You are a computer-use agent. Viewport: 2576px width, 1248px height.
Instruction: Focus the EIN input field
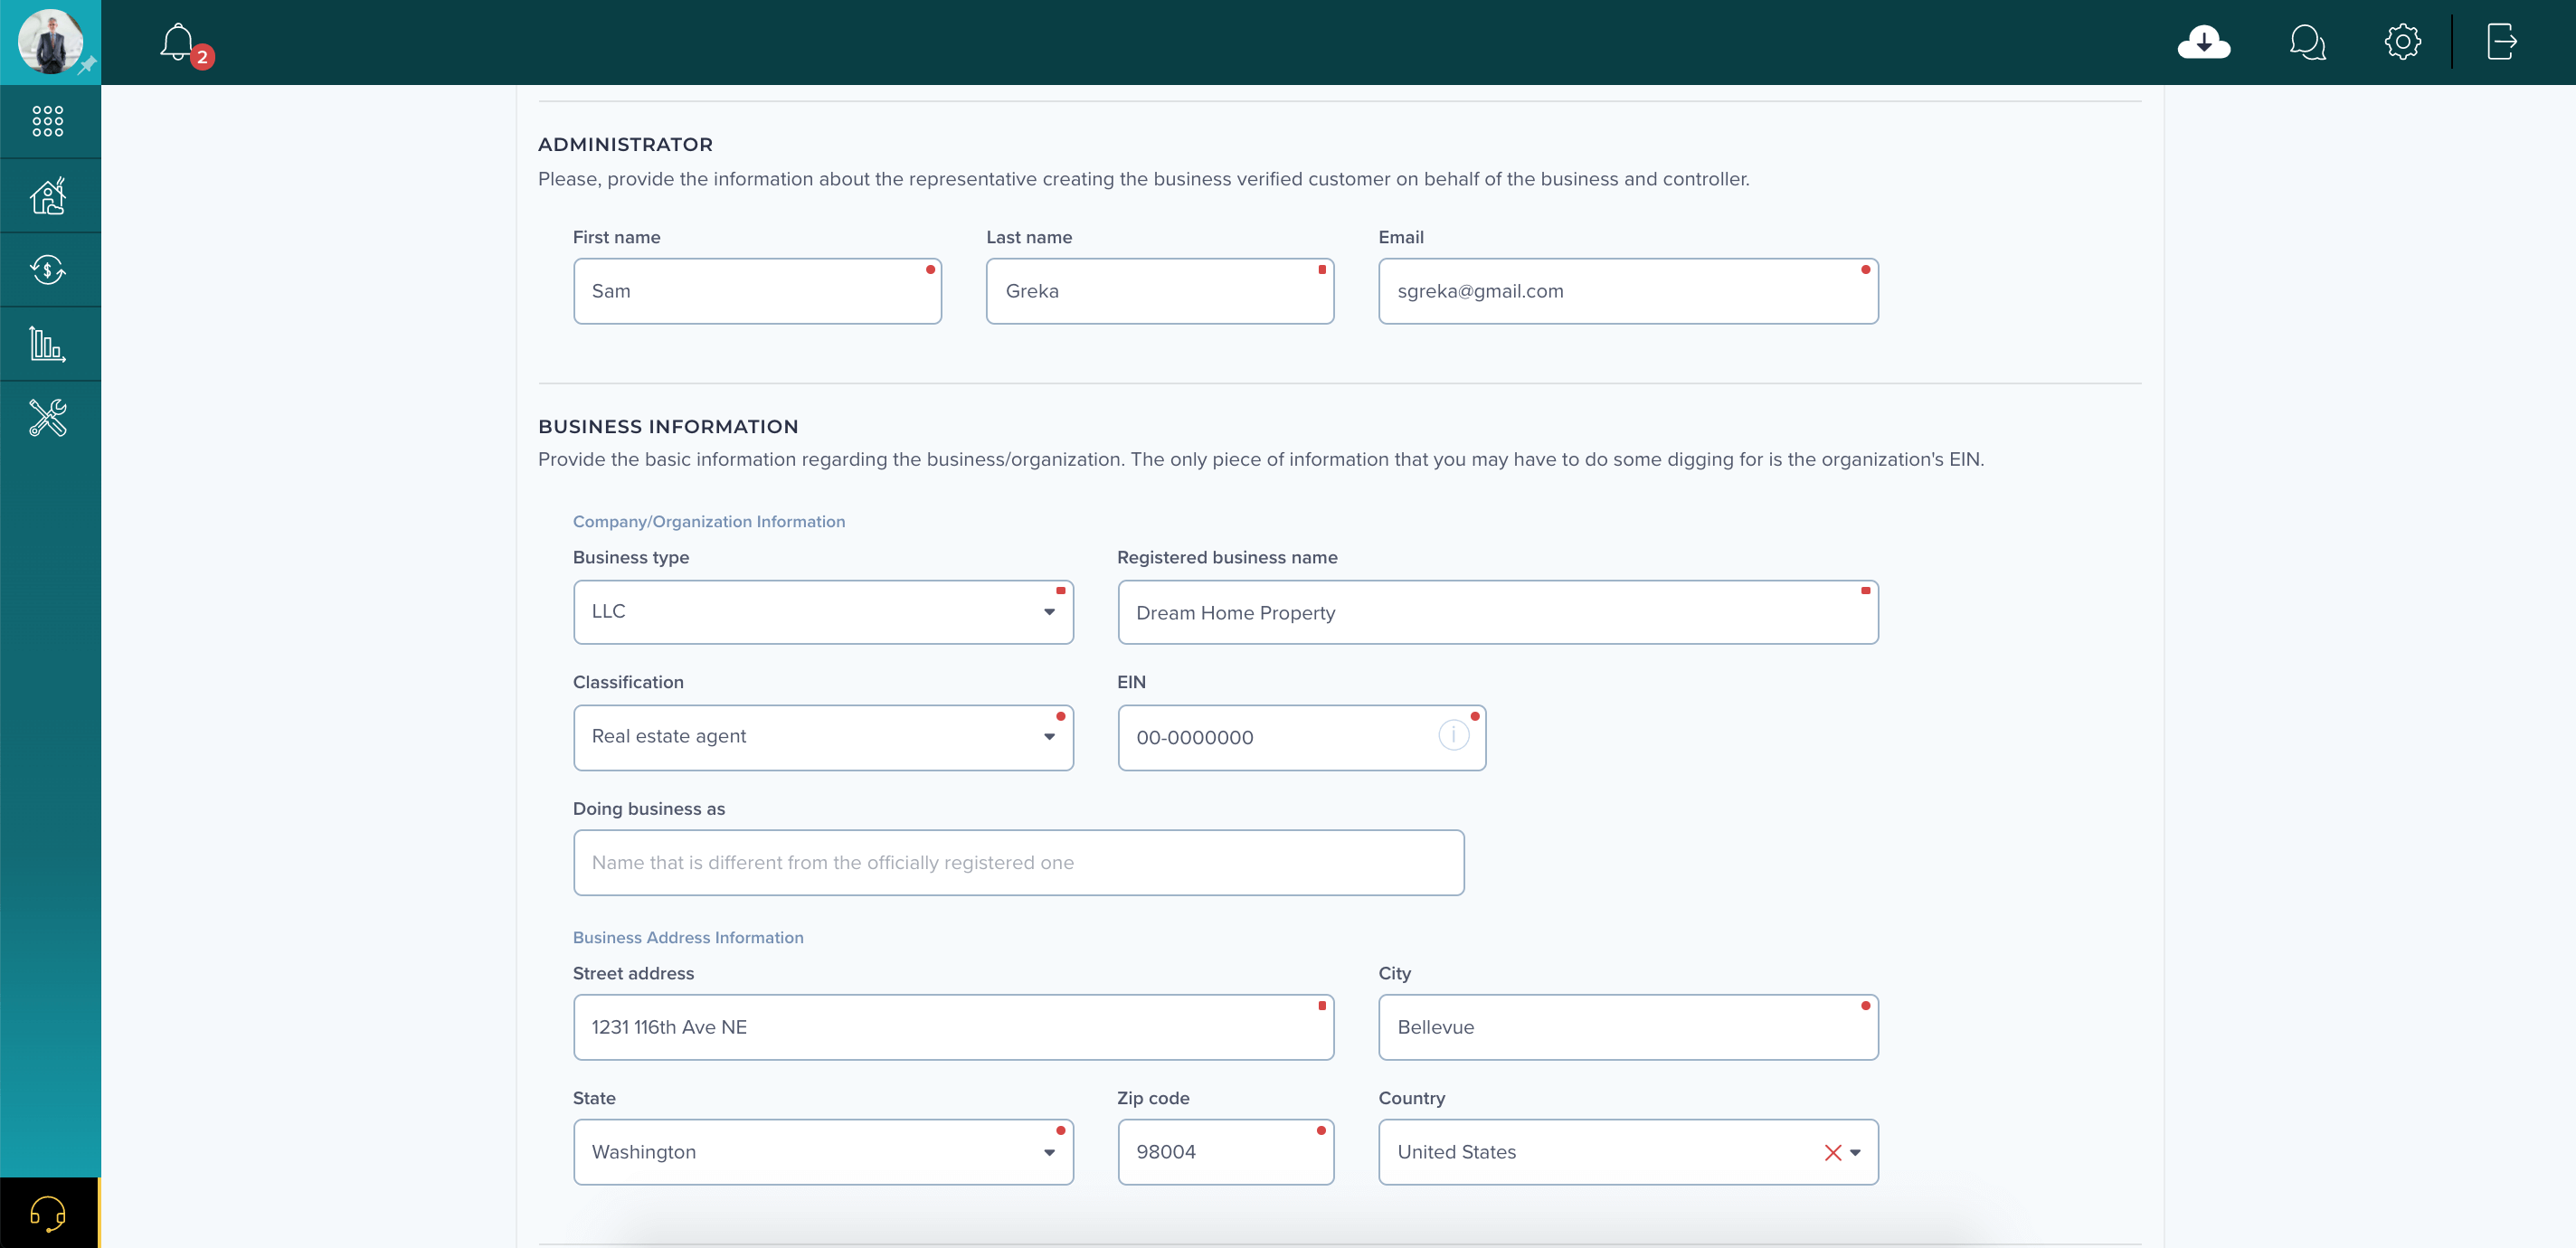[1302, 737]
